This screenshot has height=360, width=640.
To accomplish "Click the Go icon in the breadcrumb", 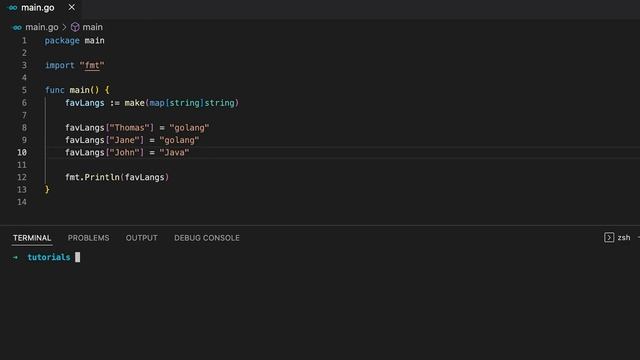I will [17, 27].
